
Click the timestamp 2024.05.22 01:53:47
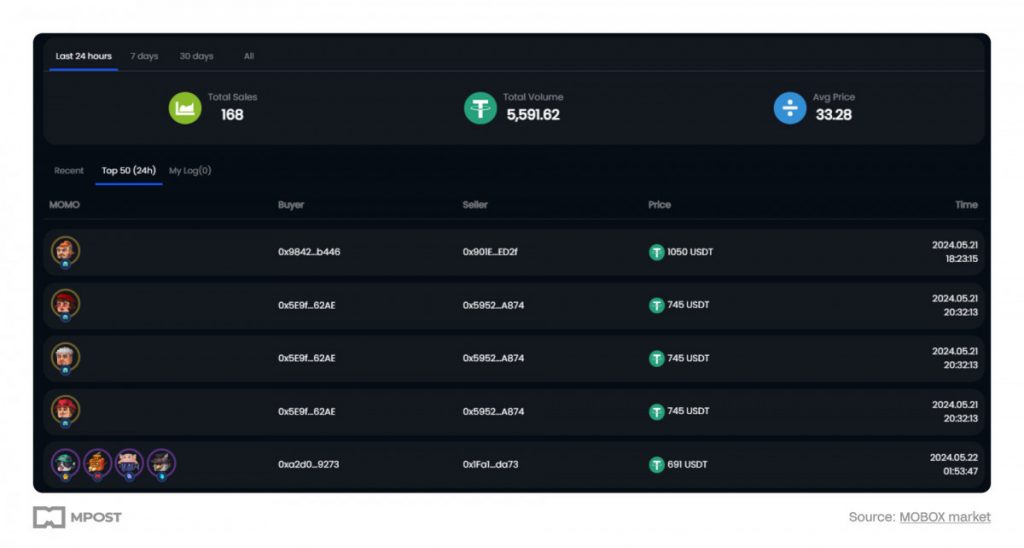[x=954, y=464]
